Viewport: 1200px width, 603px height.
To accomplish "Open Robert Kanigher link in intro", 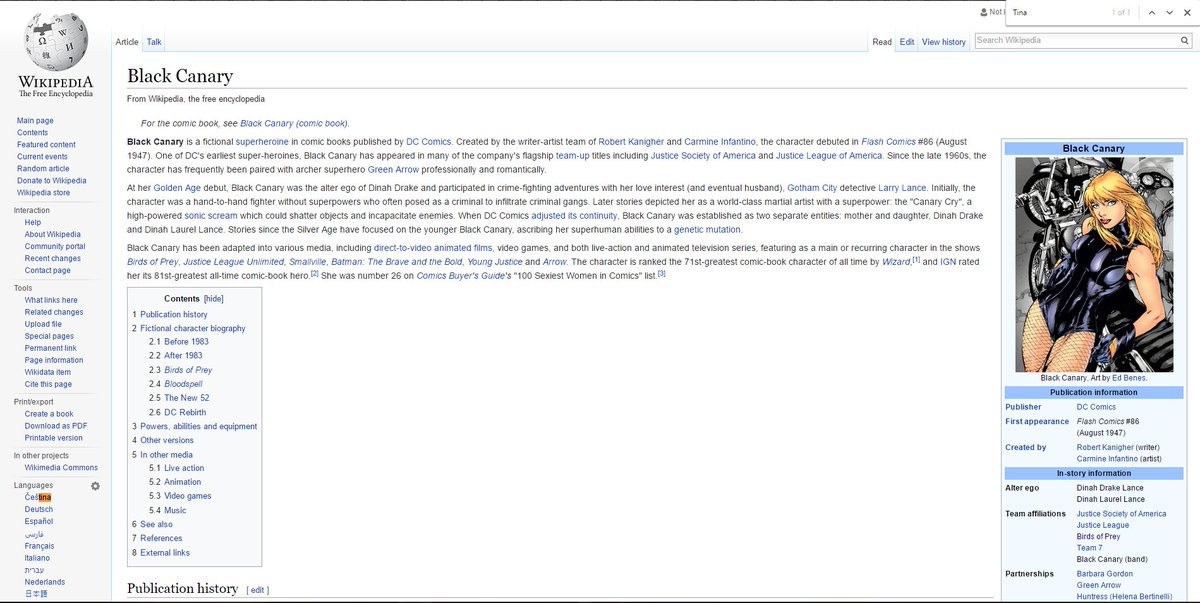I will pyautogui.click(x=632, y=142).
